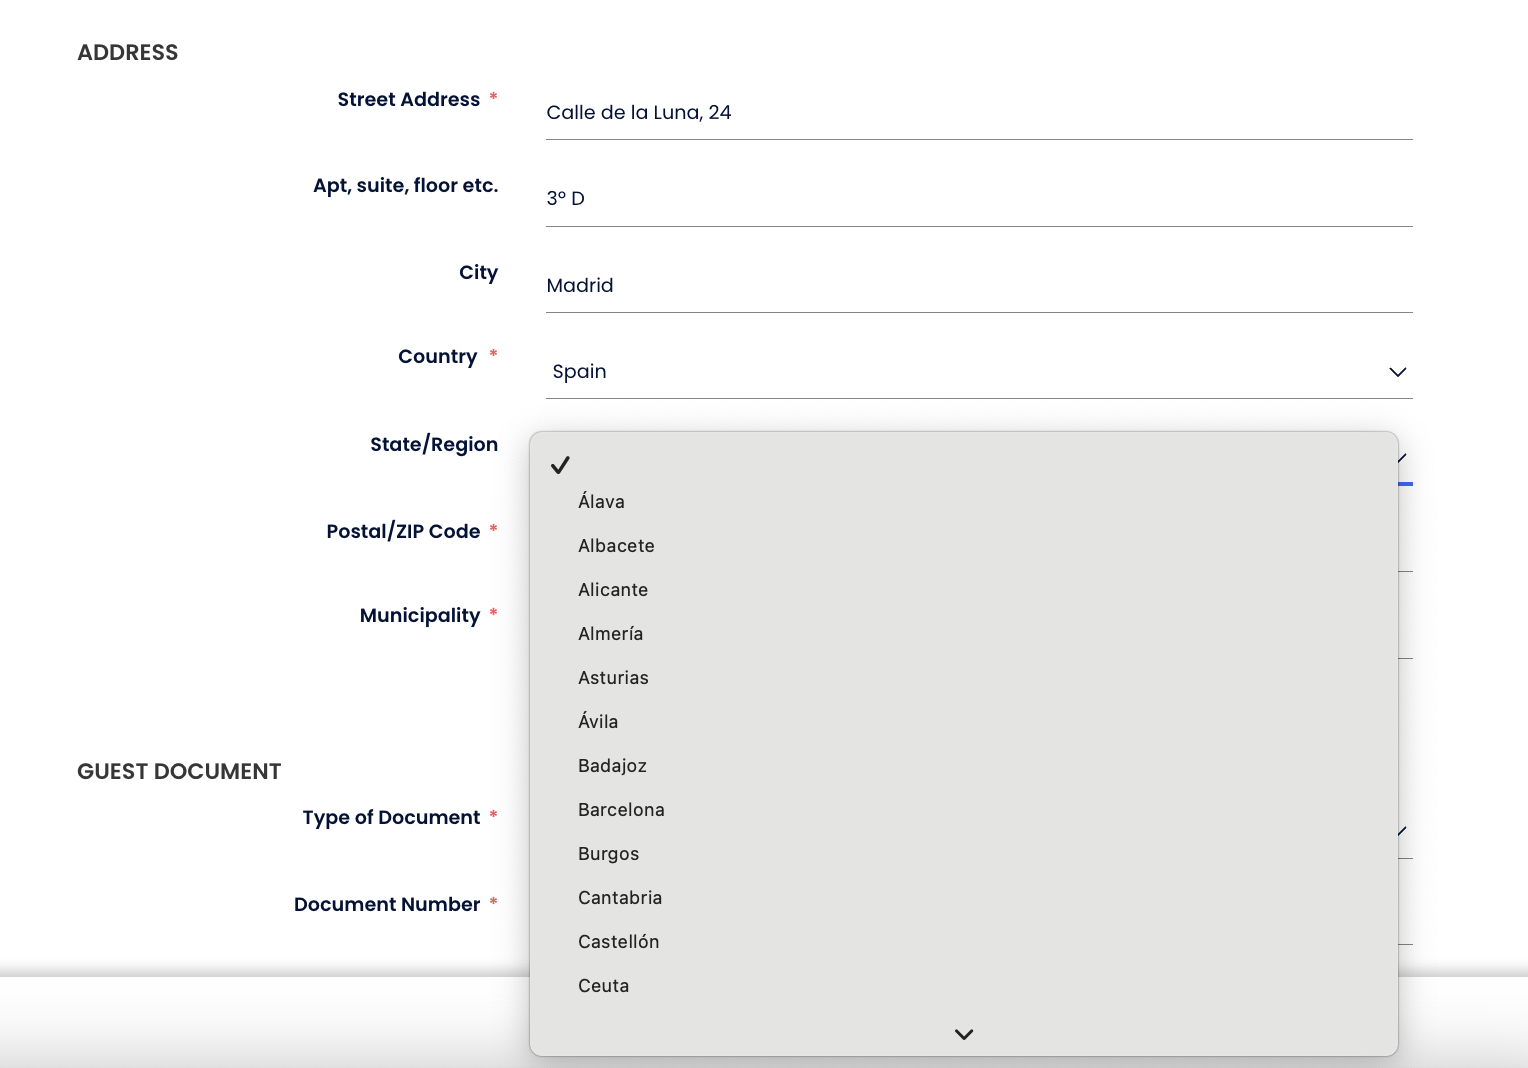Viewport: 1528px width, 1068px height.
Task: Select Álava from the region list
Action: (601, 502)
